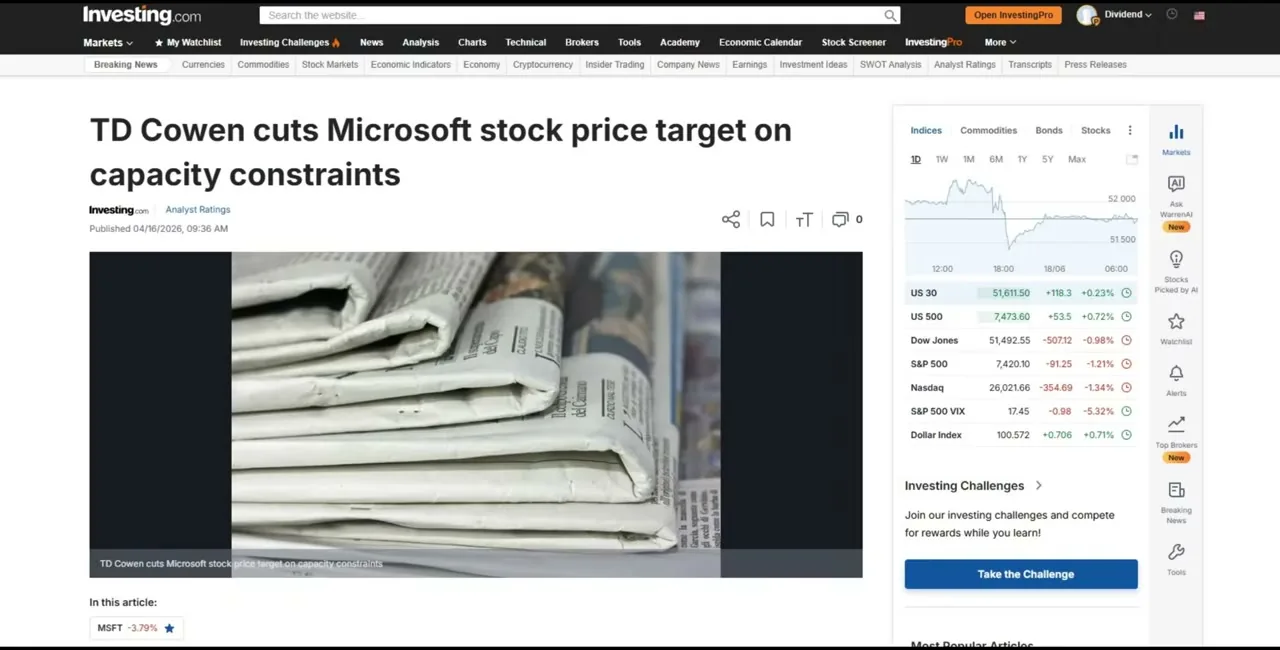The width and height of the screenshot is (1280, 650).
Task: Click the search magnifier icon
Action: [x=890, y=15]
